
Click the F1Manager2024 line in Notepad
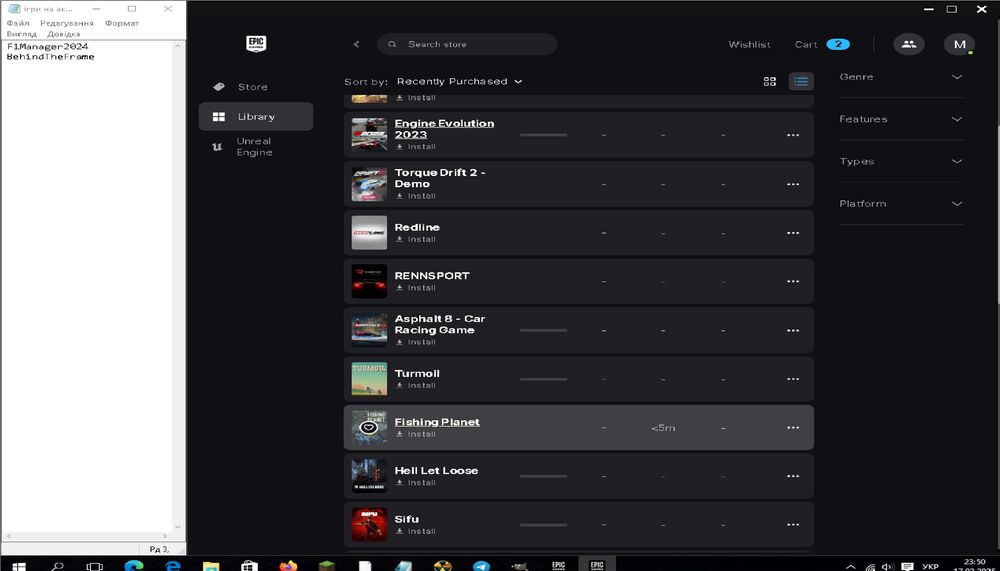(x=47, y=47)
